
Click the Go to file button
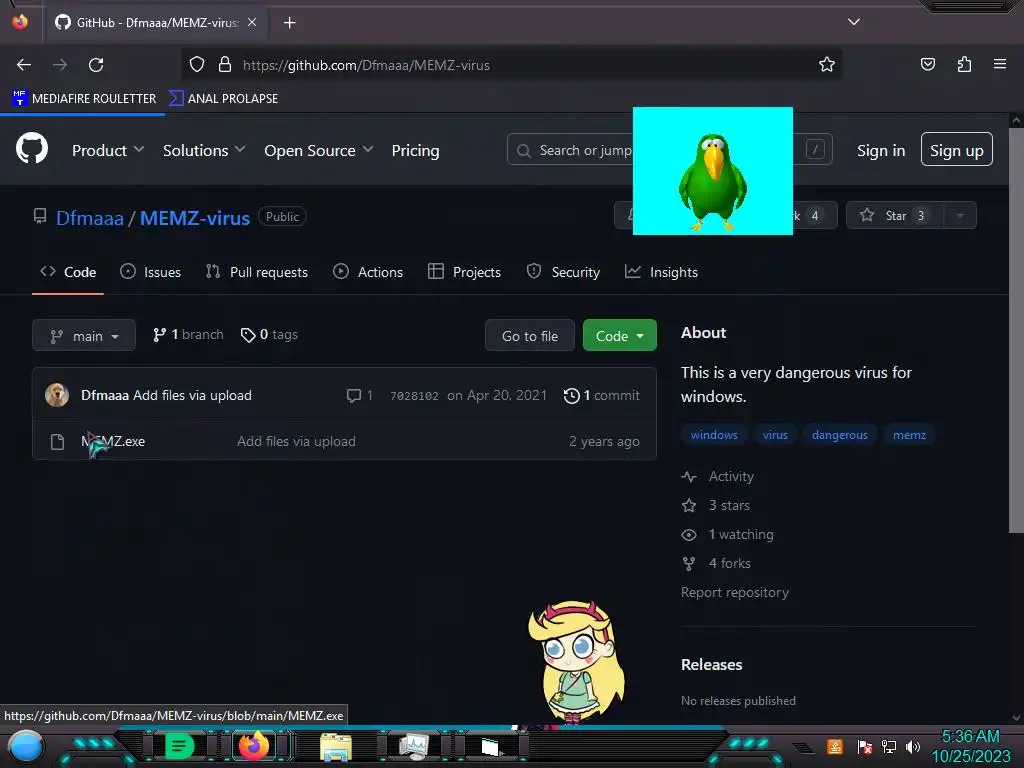(530, 336)
